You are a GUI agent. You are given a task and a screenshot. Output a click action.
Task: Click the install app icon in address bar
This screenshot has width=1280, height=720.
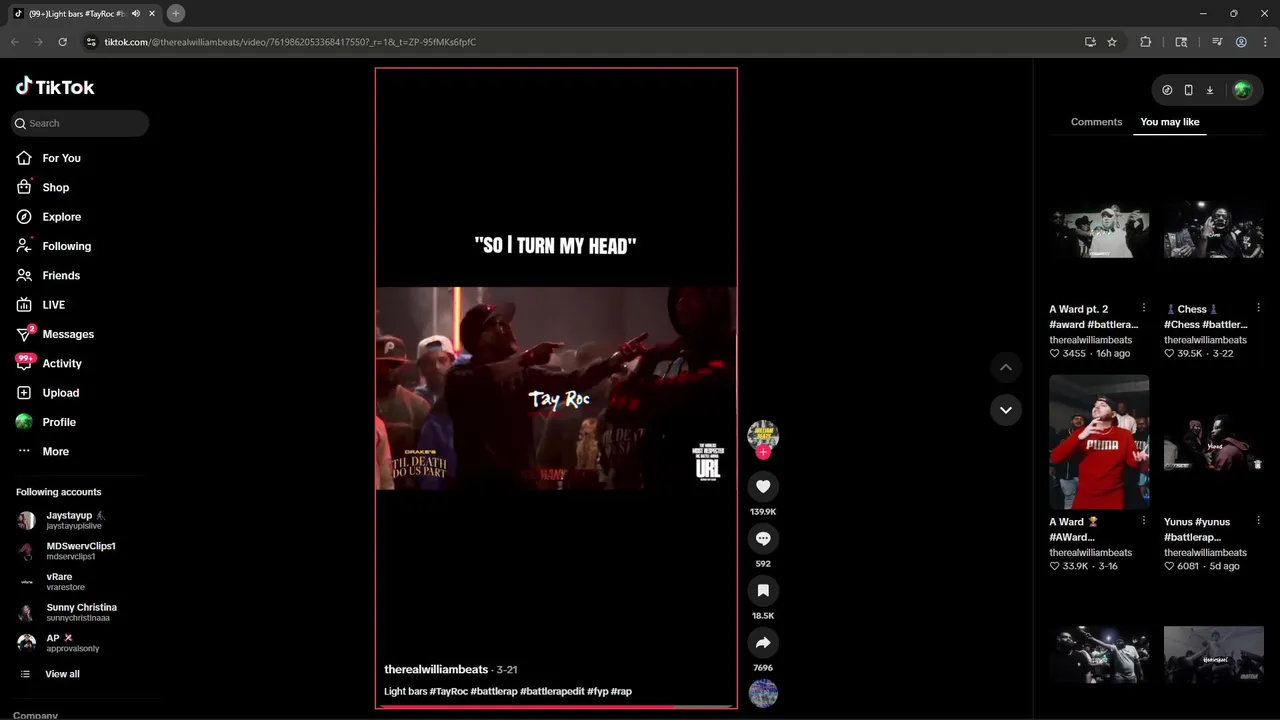coord(1090,42)
